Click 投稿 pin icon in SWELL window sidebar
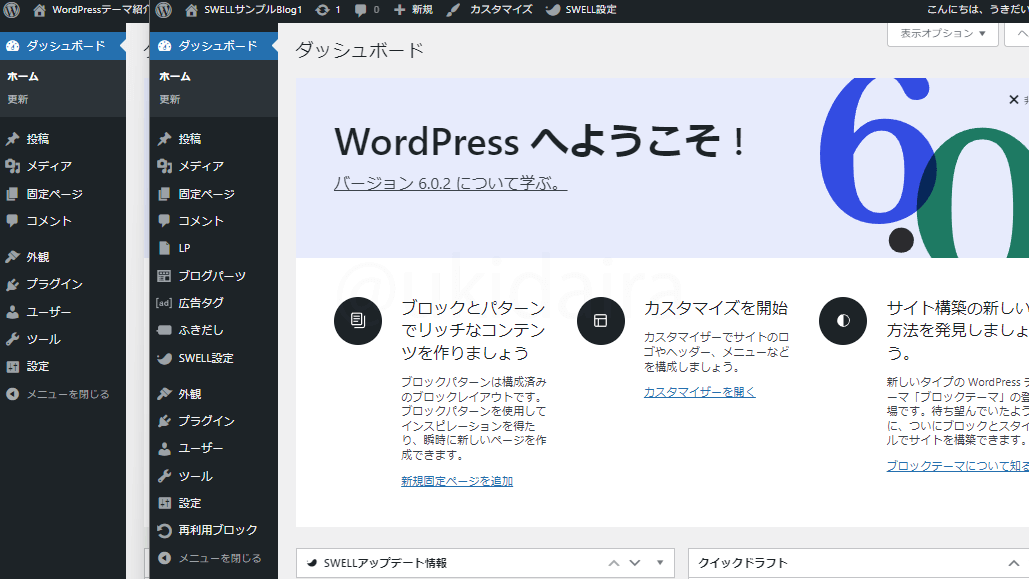The height and width of the screenshot is (579, 1029). pyautogui.click(x=164, y=139)
